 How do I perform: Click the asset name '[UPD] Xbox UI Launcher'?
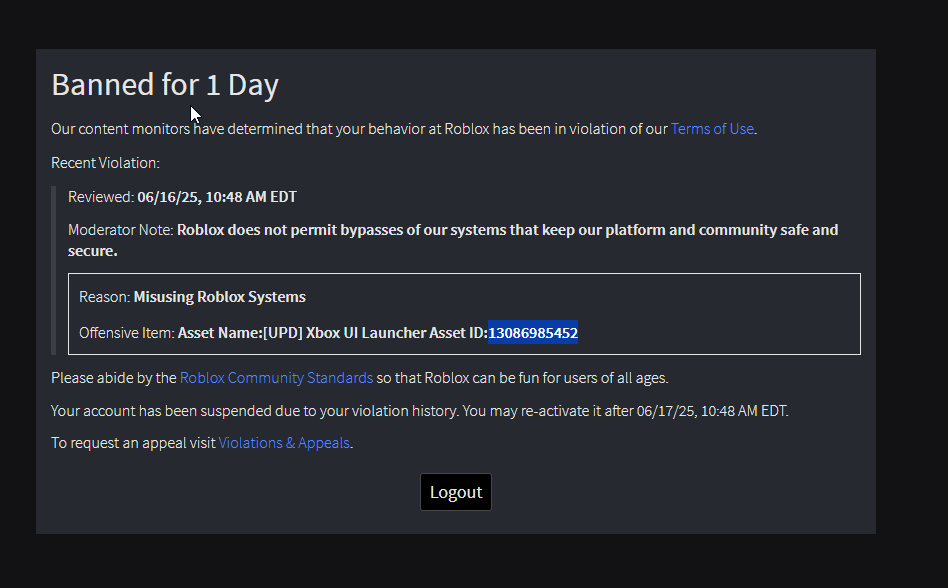(x=344, y=333)
